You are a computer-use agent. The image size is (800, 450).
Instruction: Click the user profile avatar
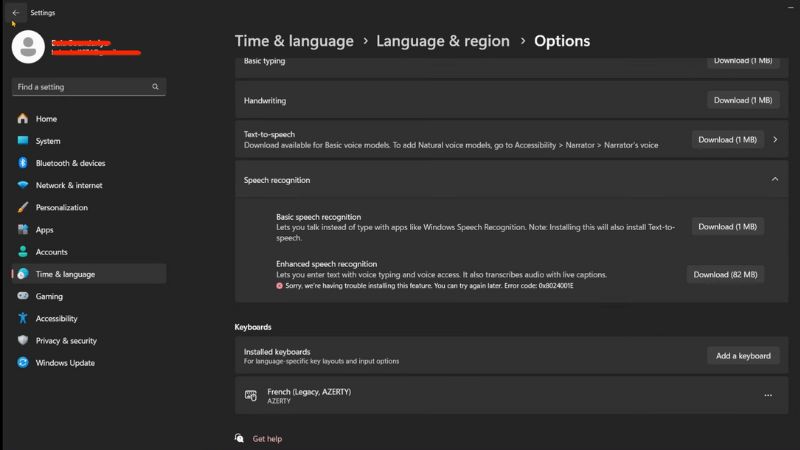click(28, 46)
